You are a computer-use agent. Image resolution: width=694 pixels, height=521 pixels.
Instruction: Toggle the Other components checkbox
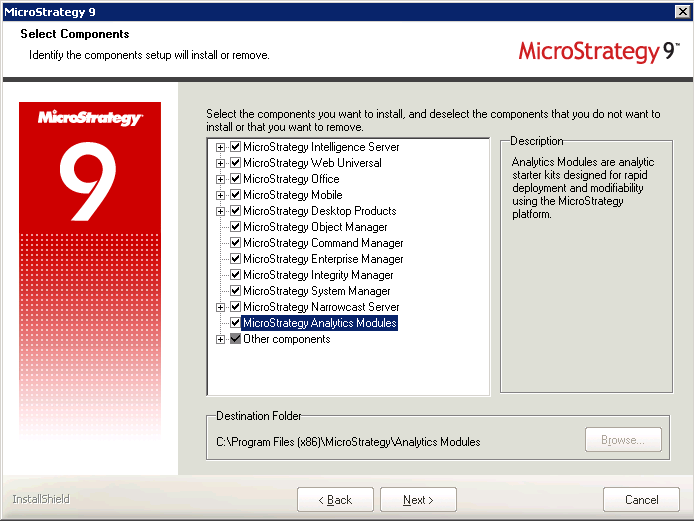236,339
